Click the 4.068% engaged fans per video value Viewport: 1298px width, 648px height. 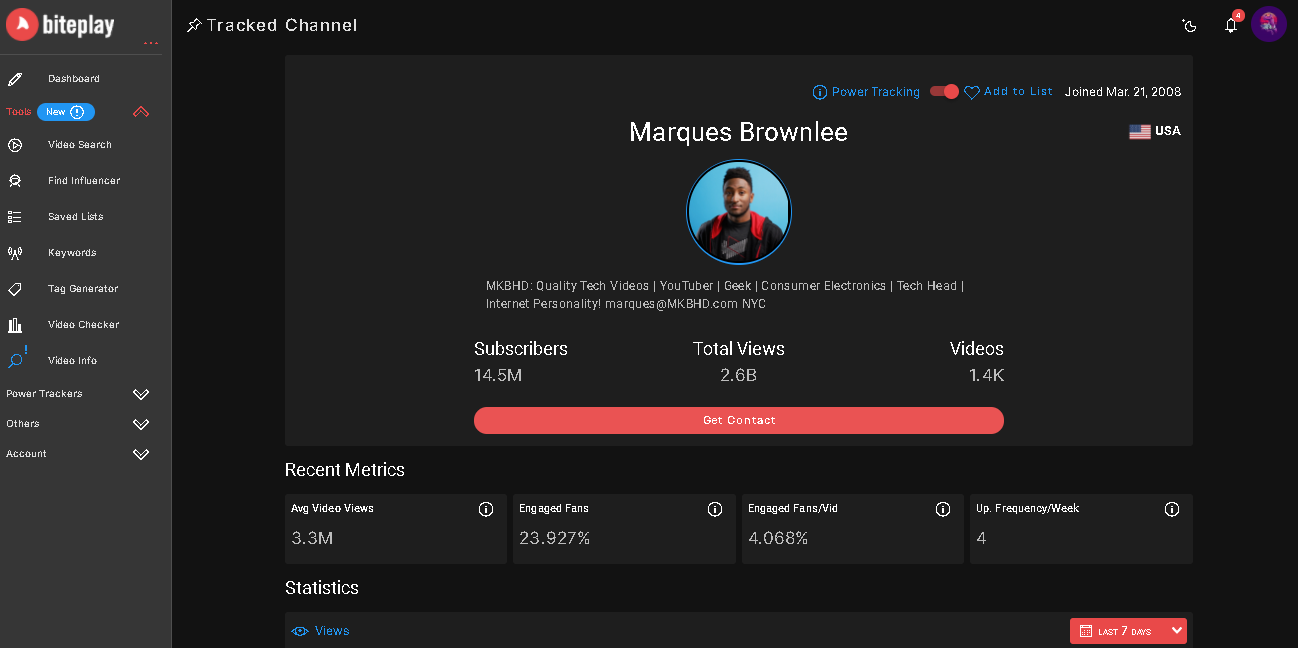click(778, 538)
